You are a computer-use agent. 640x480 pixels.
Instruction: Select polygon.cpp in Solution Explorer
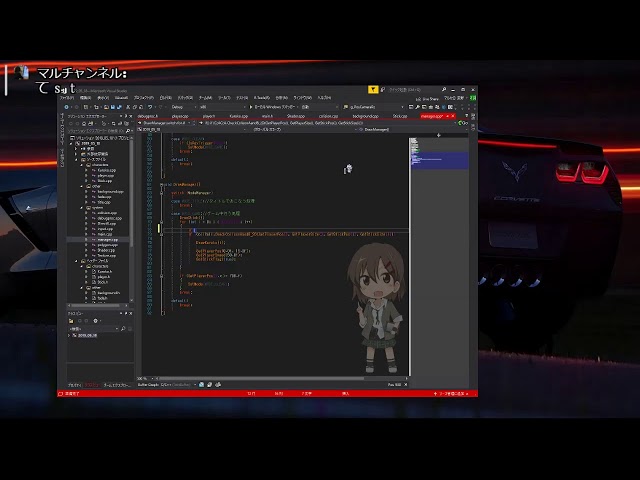pos(108,245)
